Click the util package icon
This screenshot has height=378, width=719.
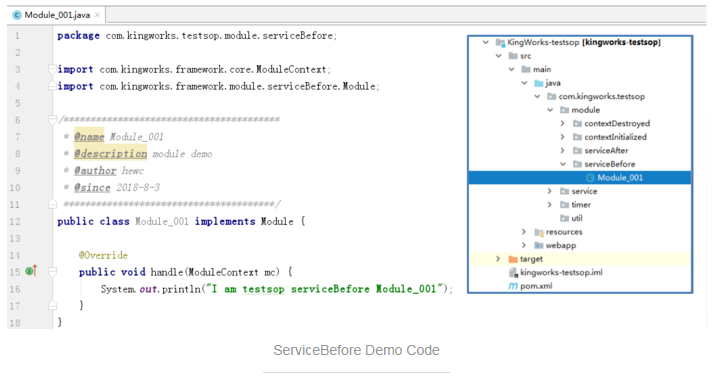coord(564,218)
